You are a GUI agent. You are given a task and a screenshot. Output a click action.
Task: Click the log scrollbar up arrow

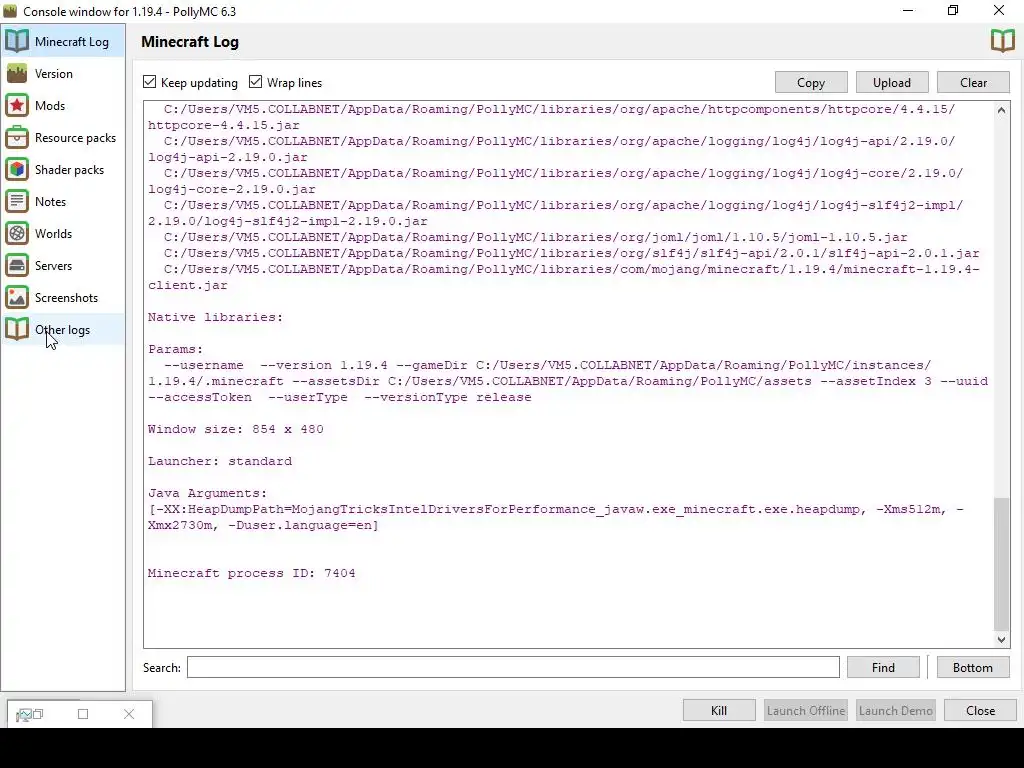[1001, 110]
